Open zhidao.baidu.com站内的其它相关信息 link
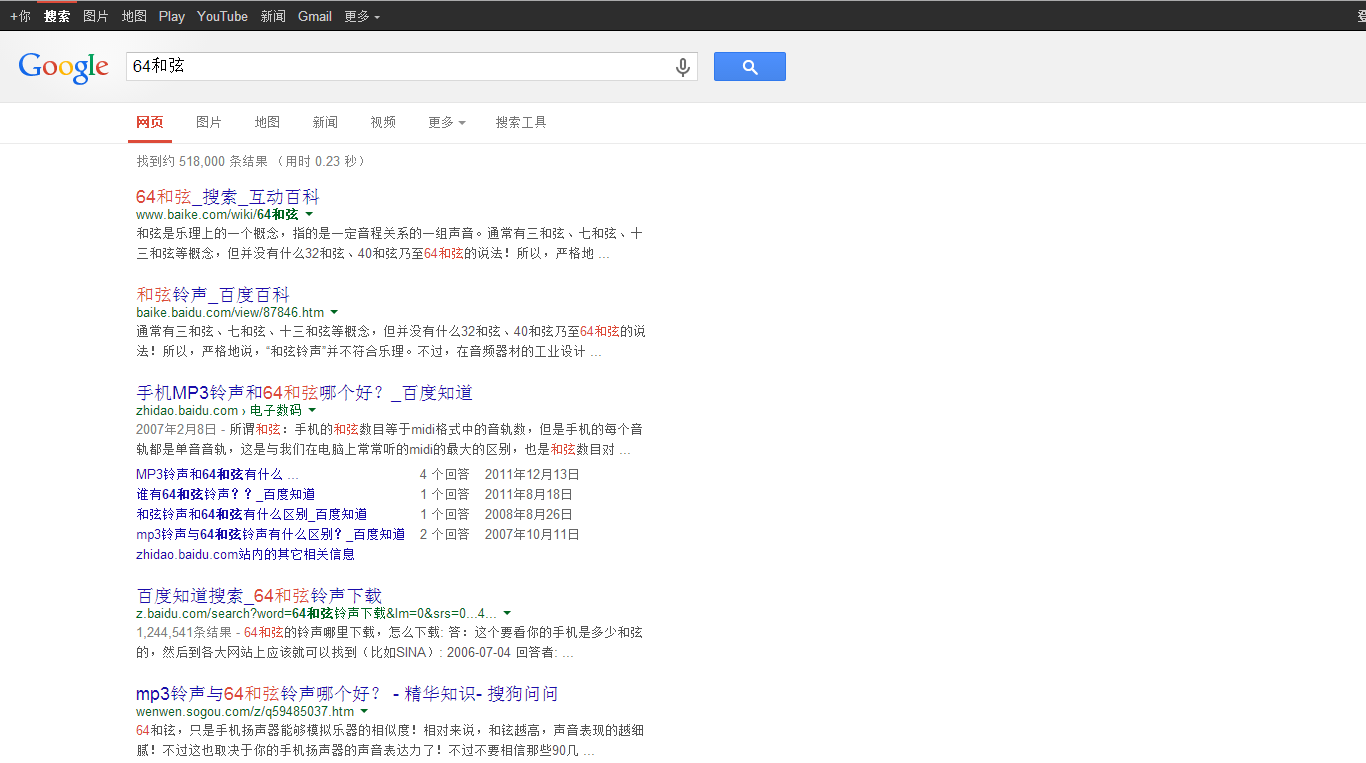Viewport: 1366px width, 763px height. [245, 554]
